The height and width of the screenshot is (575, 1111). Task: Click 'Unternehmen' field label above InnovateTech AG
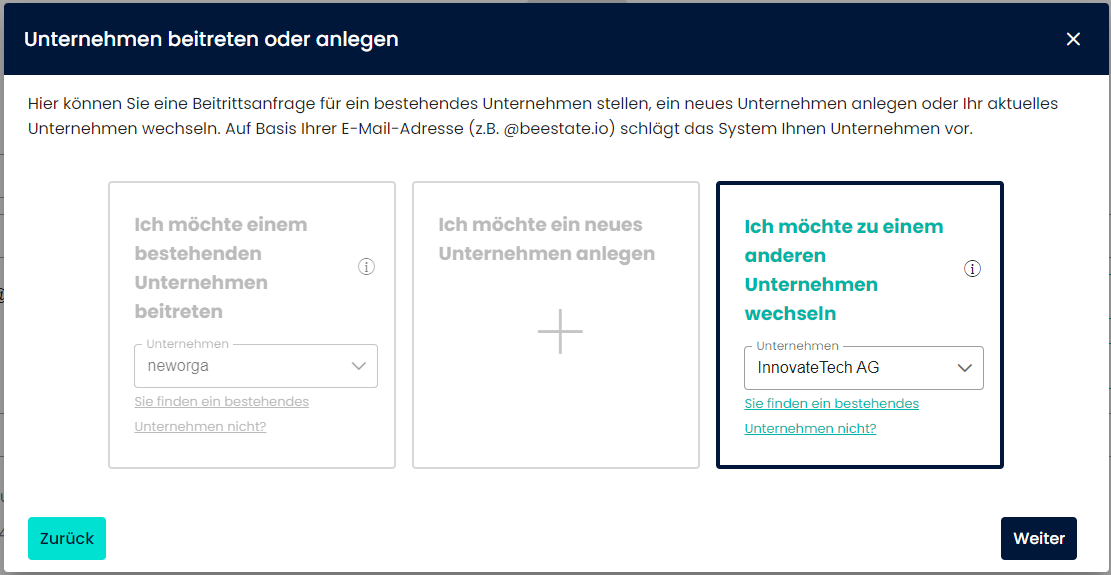(x=797, y=346)
